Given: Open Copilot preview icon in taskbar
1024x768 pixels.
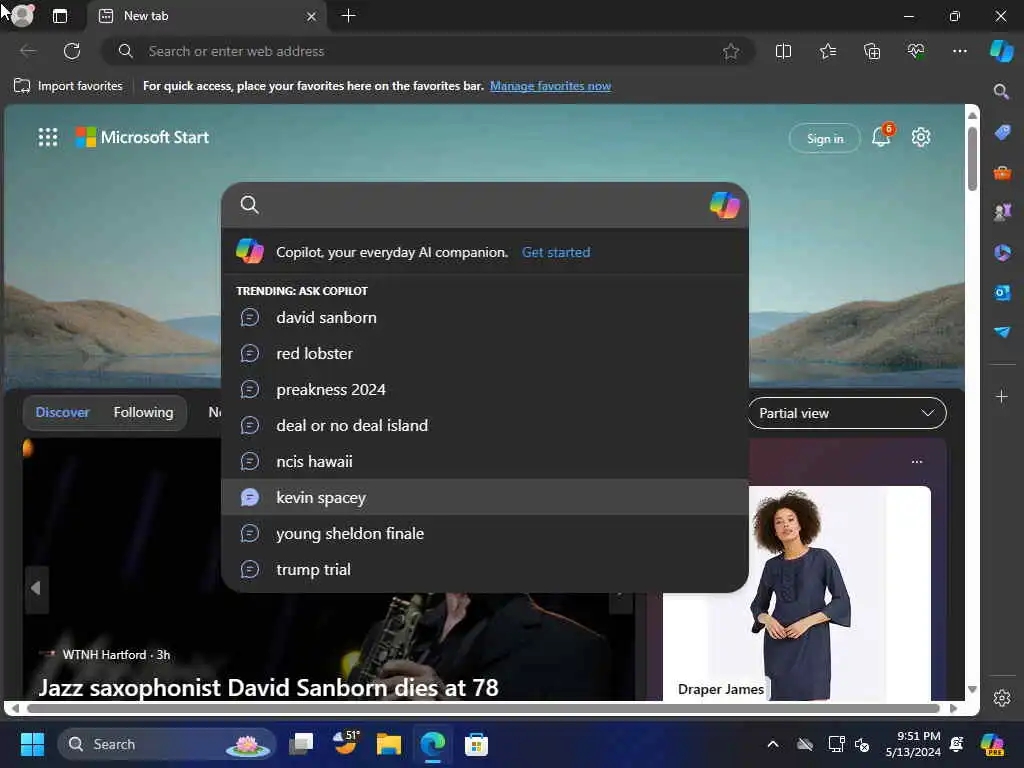Looking at the screenshot, I should point(993,744).
